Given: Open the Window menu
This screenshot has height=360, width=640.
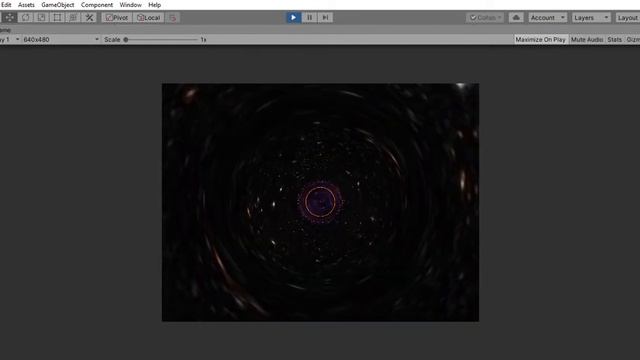Looking at the screenshot, I should [130, 5].
